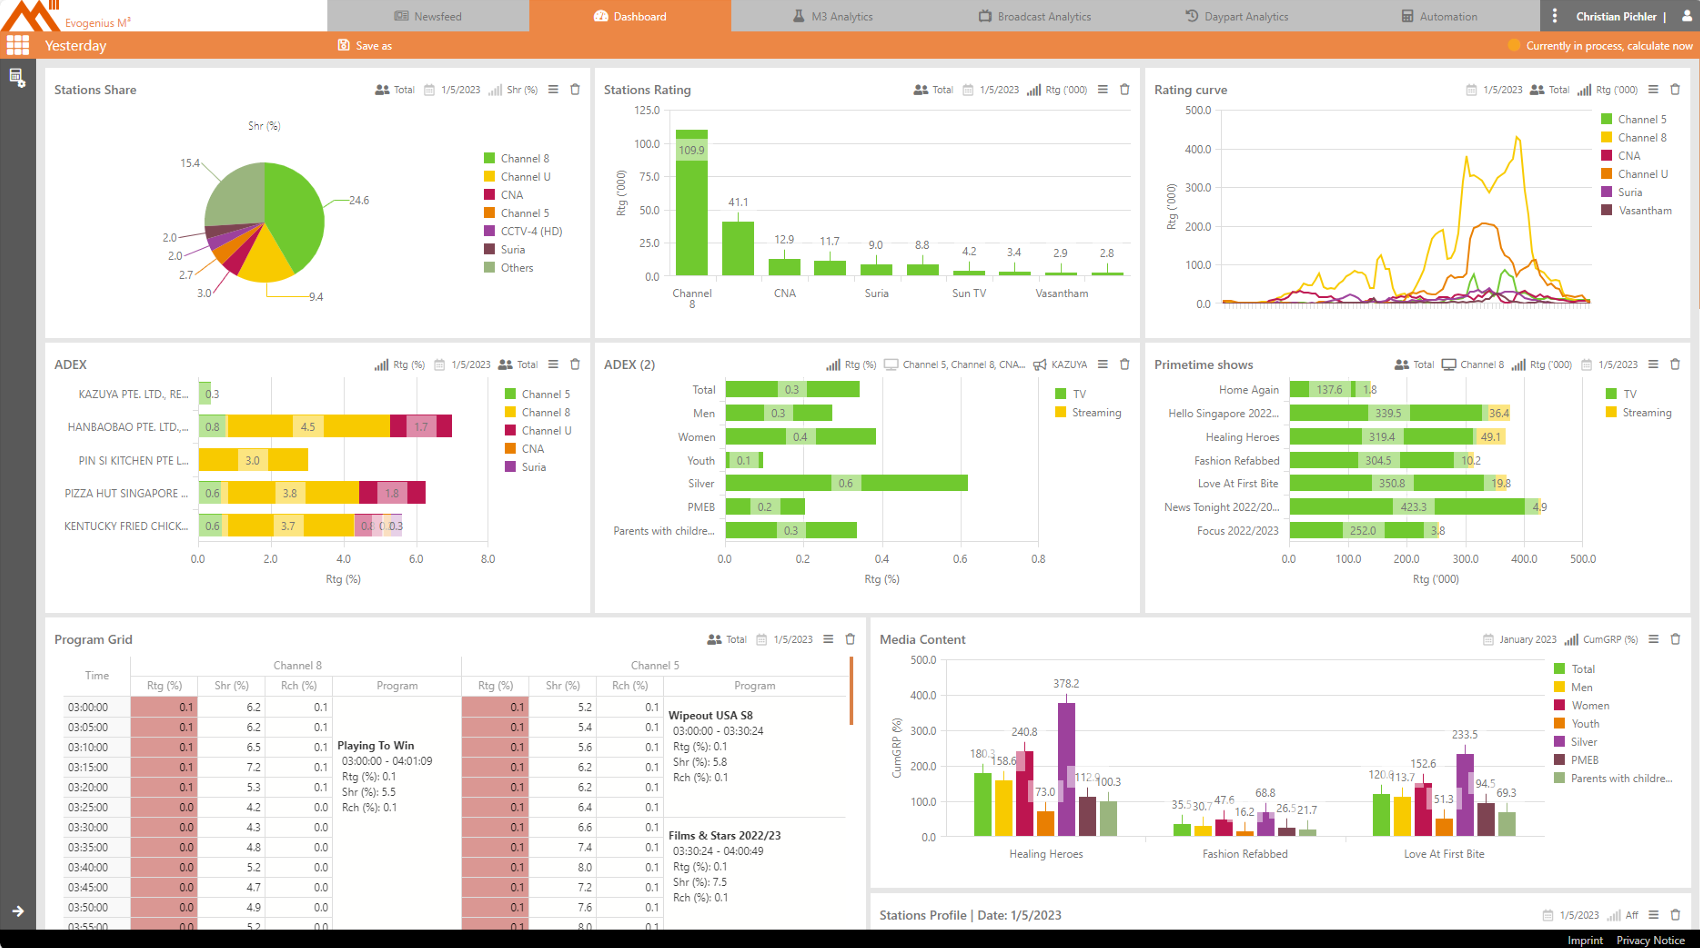Toggle Channel 8 in Stations Share legend

[x=516, y=158]
